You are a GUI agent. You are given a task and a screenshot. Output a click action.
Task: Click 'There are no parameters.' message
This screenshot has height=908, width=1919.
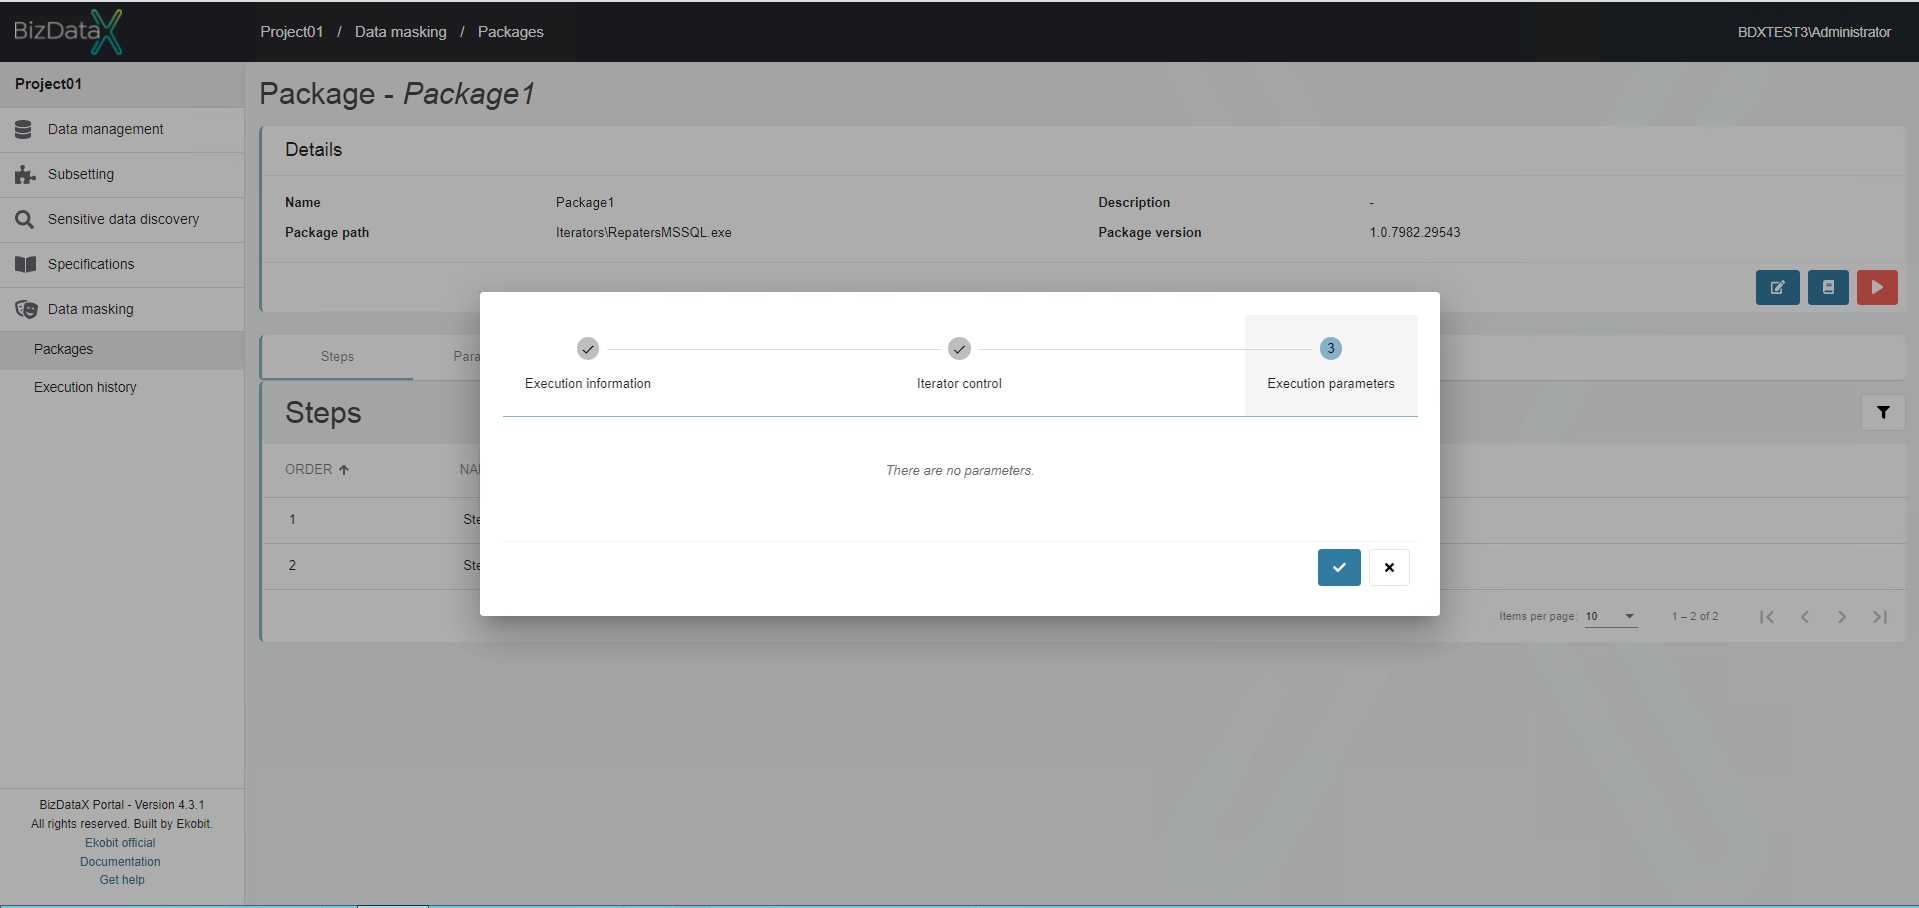click(960, 471)
